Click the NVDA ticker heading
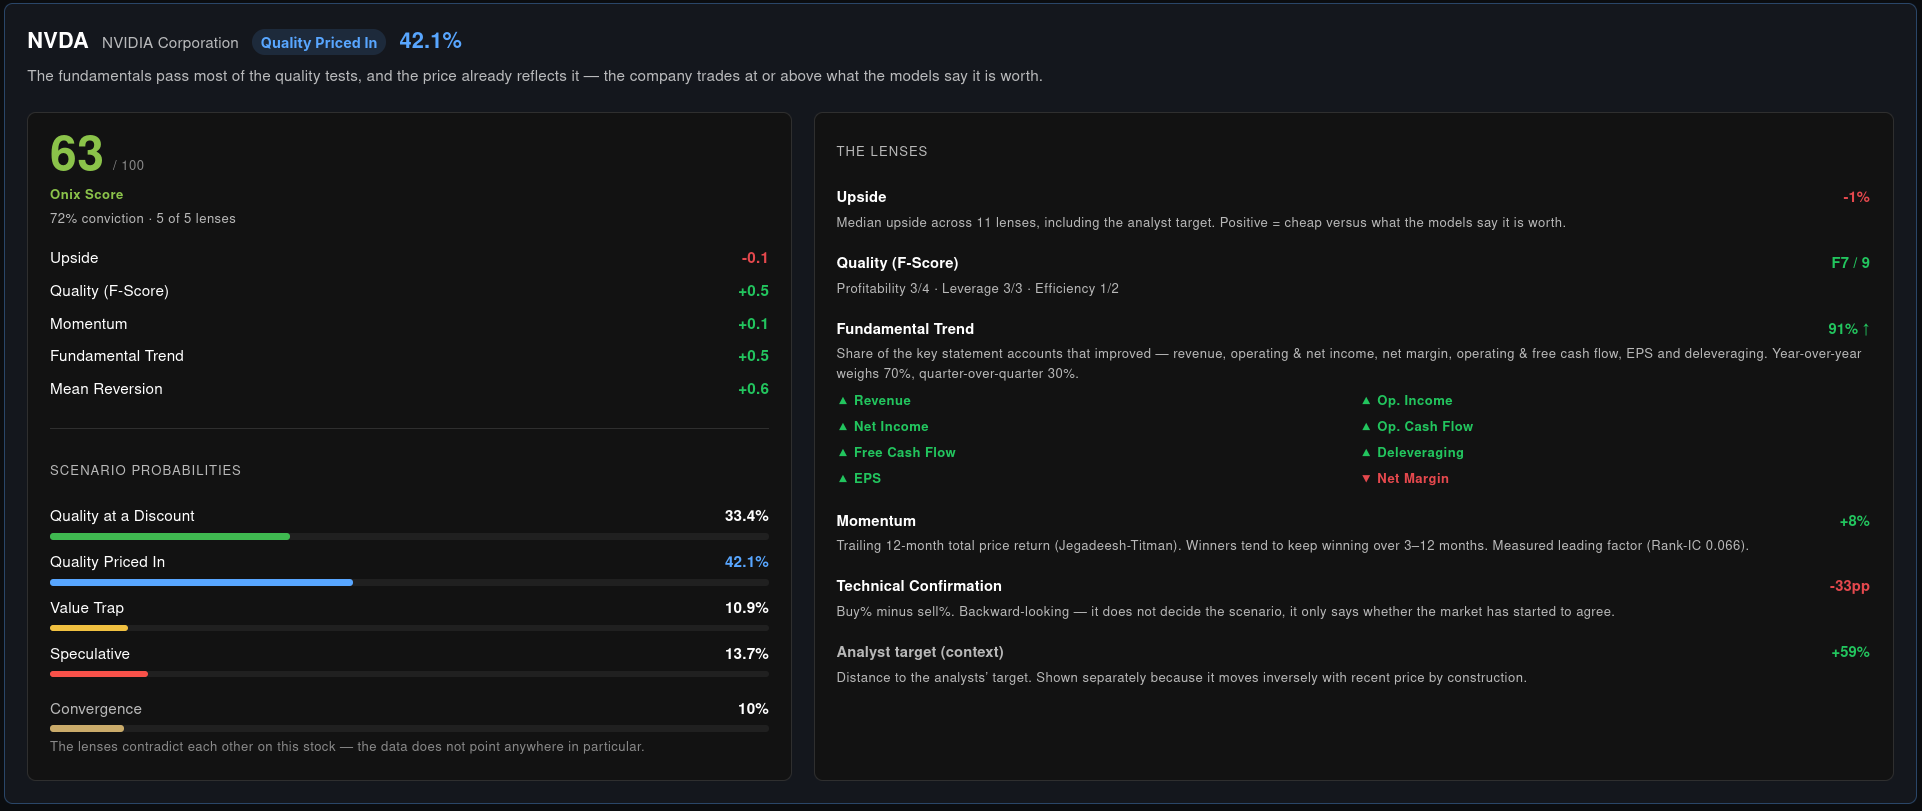The width and height of the screenshot is (1922, 811). pyautogui.click(x=57, y=41)
